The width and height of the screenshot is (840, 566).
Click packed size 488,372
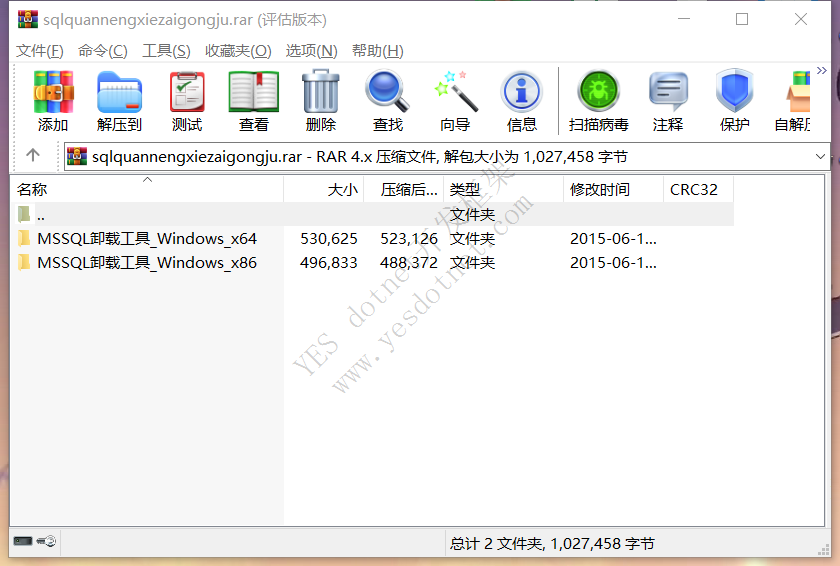pyautogui.click(x=409, y=262)
